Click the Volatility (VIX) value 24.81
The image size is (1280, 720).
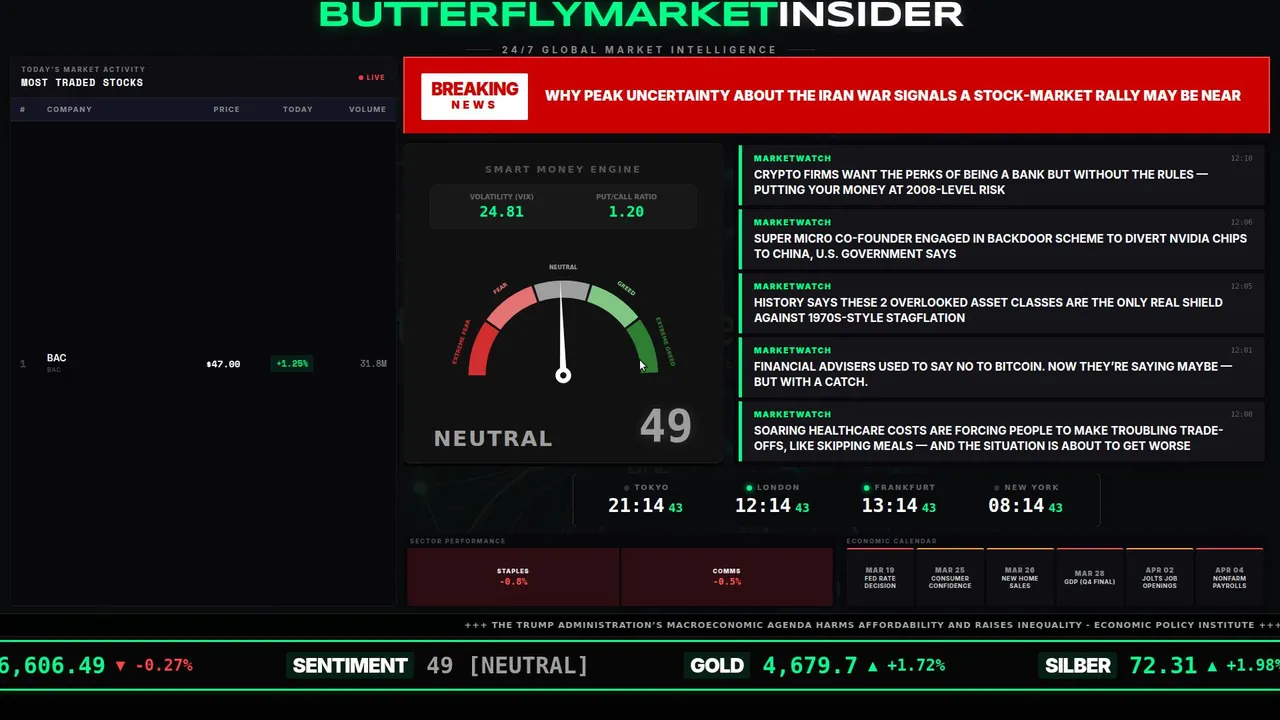(501, 212)
